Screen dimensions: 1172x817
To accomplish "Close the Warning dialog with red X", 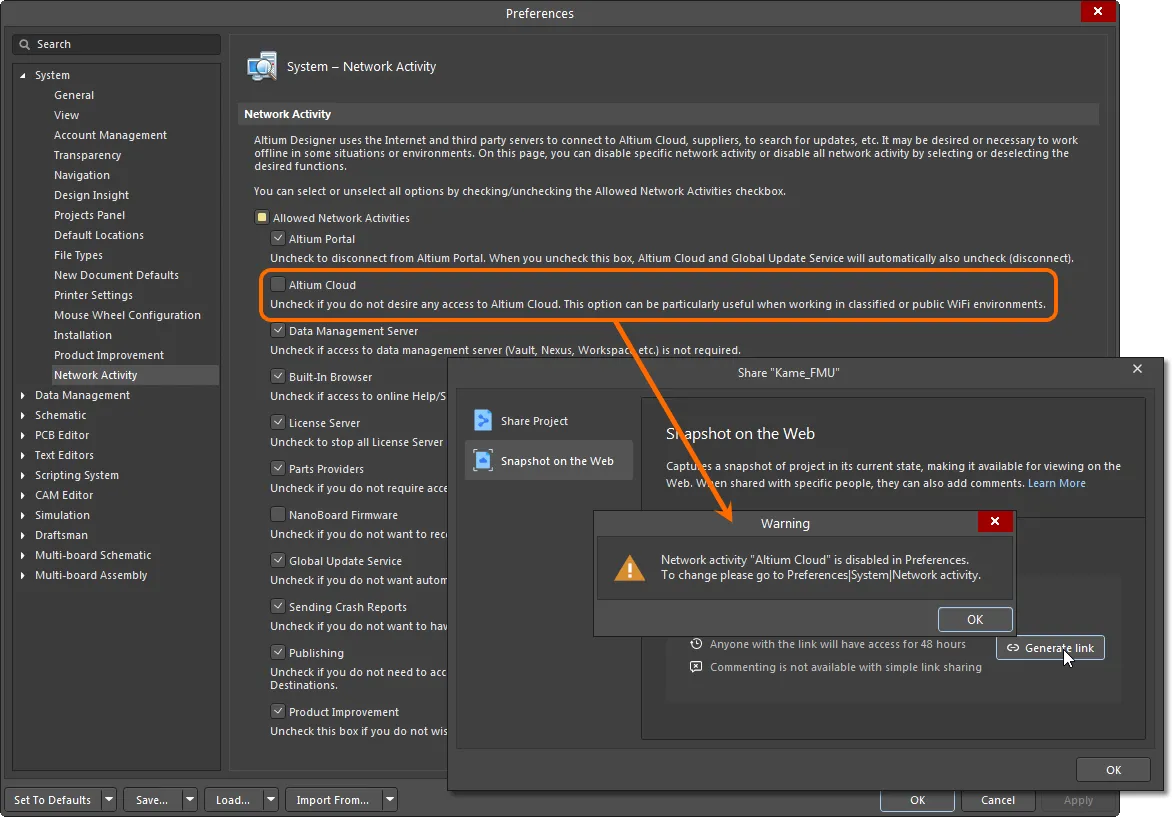I will [995, 521].
